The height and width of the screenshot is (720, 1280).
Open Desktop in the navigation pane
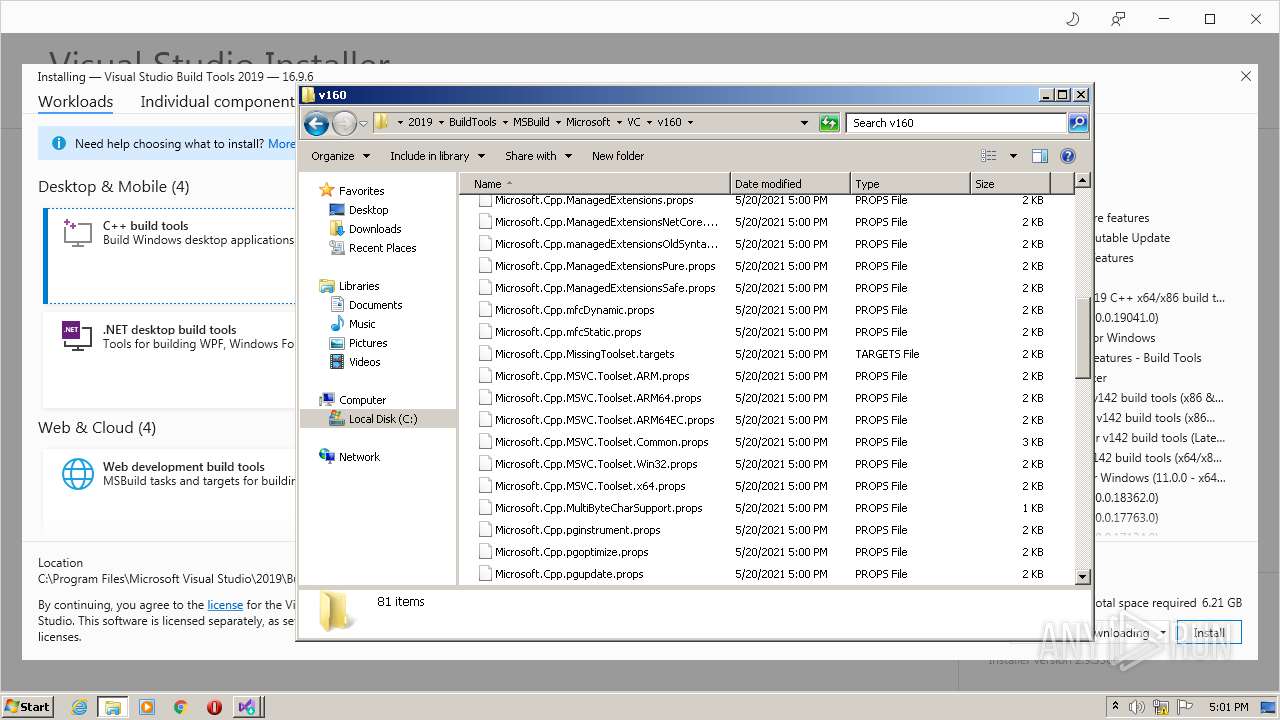point(368,210)
